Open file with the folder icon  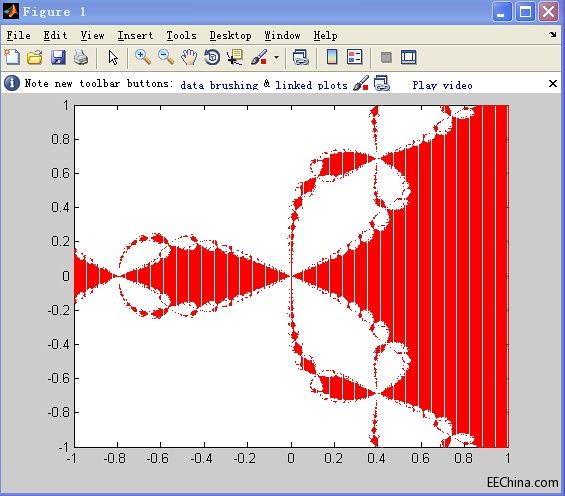pos(35,57)
